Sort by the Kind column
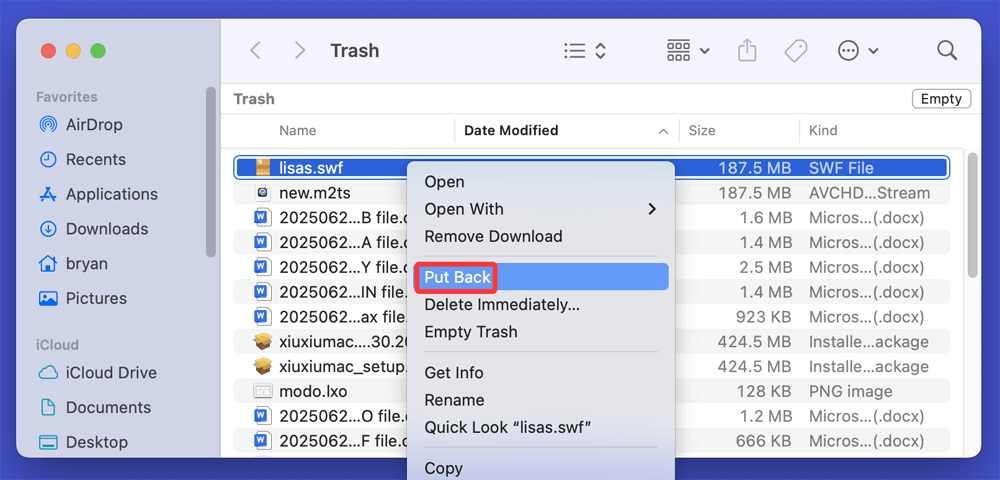This screenshot has width=1000, height=480. tap(823, 131)
